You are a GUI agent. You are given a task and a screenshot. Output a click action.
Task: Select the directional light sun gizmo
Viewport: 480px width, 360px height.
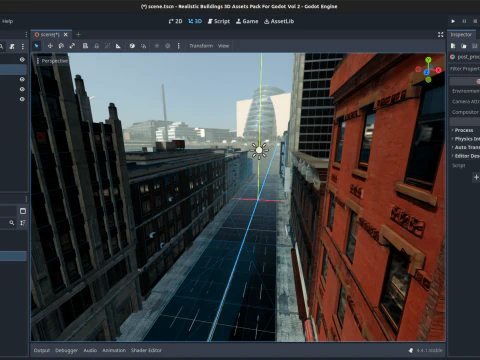point(259,150)
